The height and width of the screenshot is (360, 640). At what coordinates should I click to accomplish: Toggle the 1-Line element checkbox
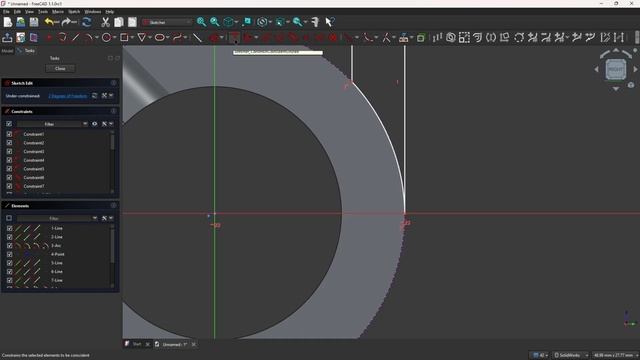coord(9,228)
